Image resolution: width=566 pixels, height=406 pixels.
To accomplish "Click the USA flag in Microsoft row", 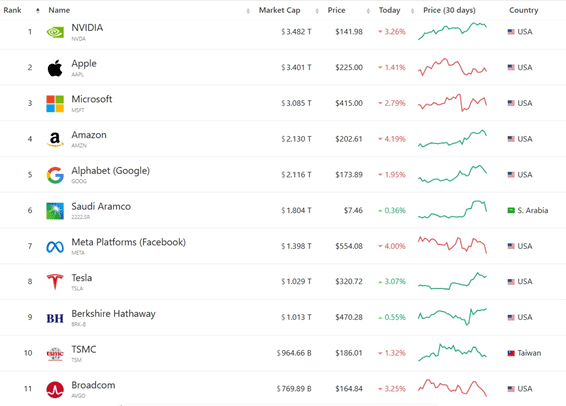I will pyautogui.click(x=511, y=103).
